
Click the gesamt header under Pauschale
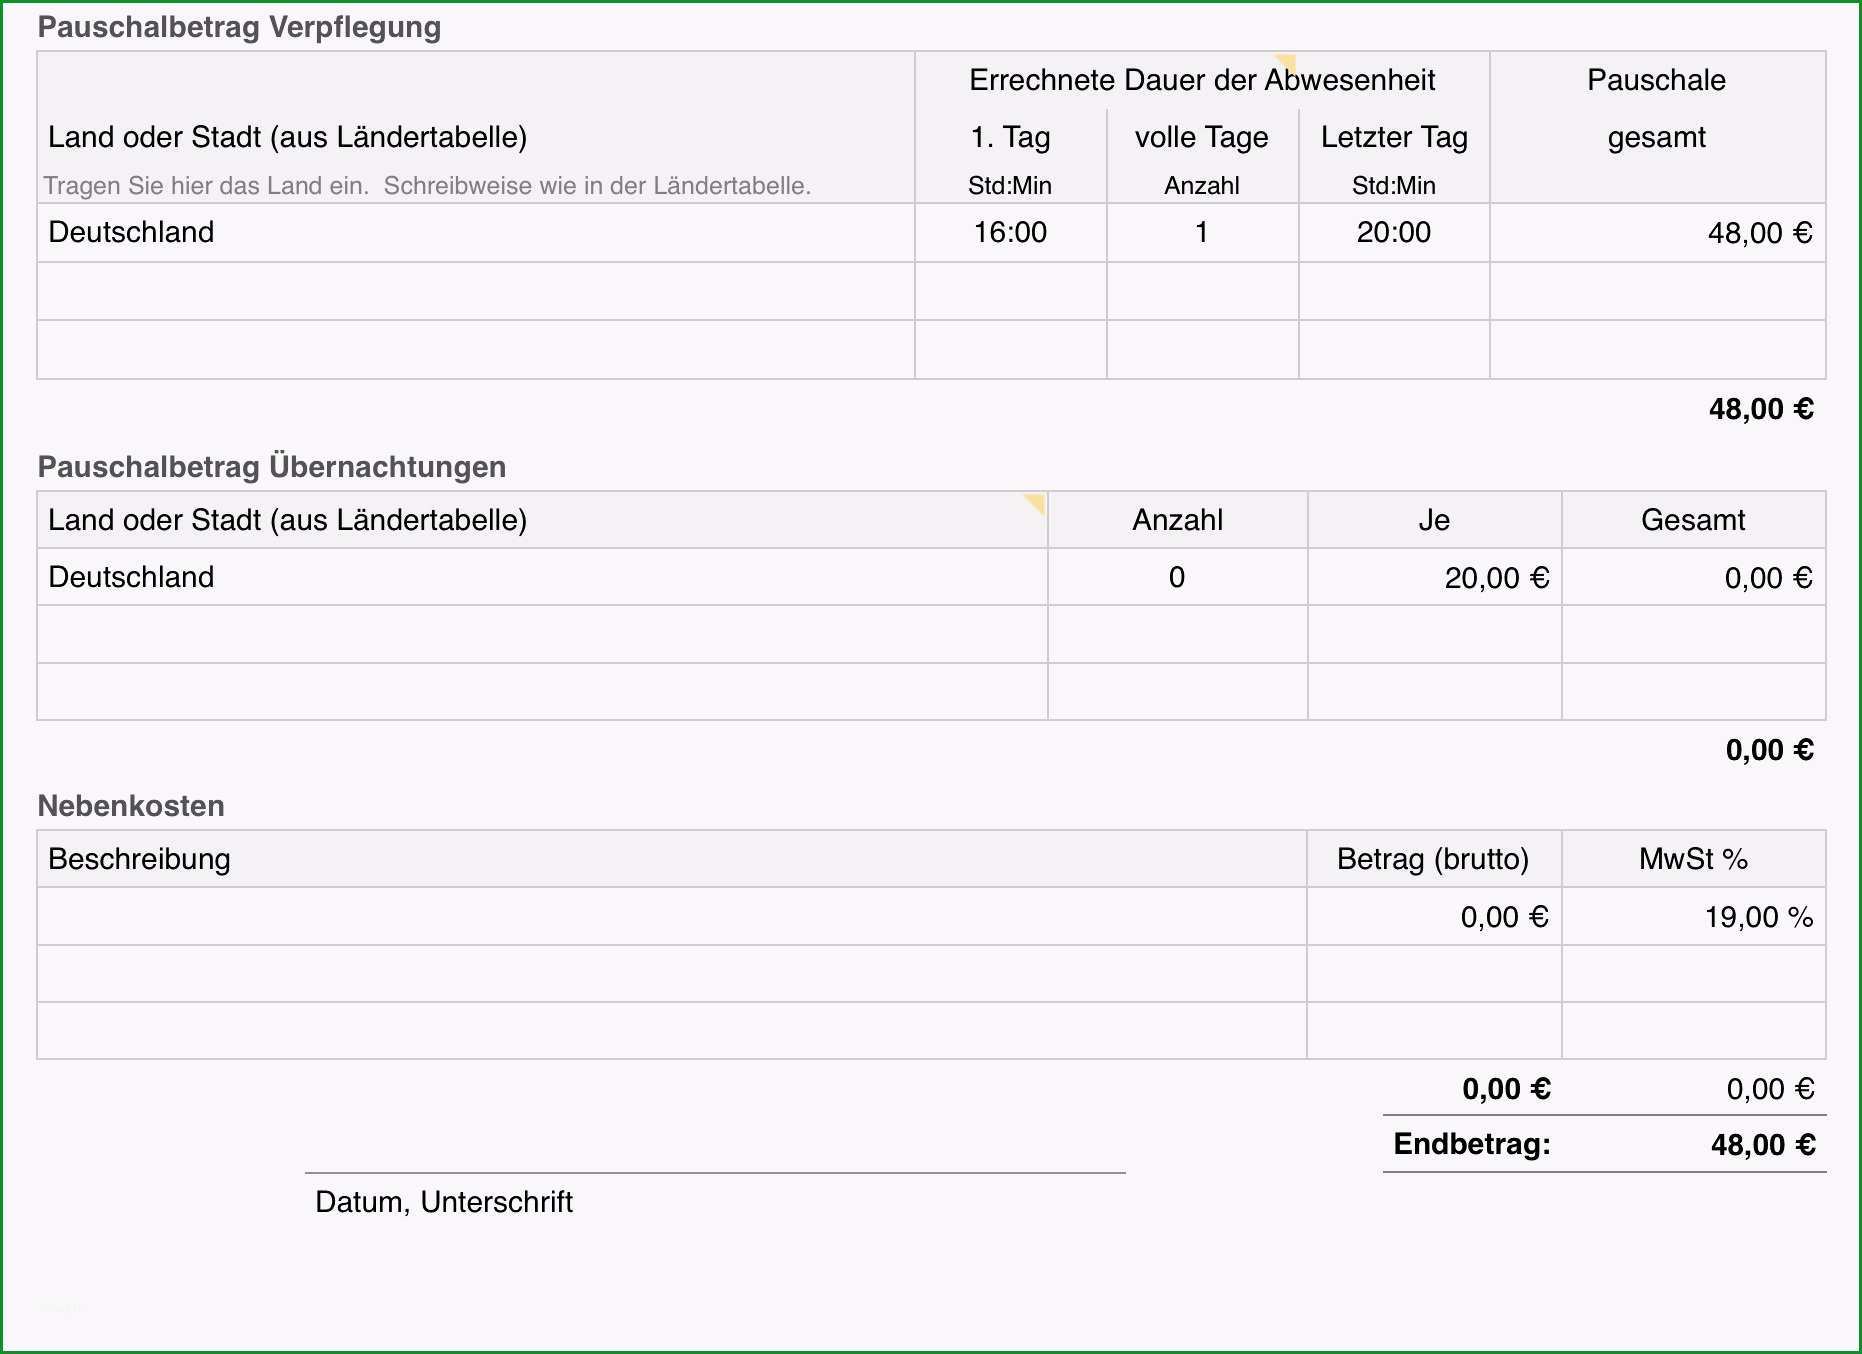point(1657,137)
